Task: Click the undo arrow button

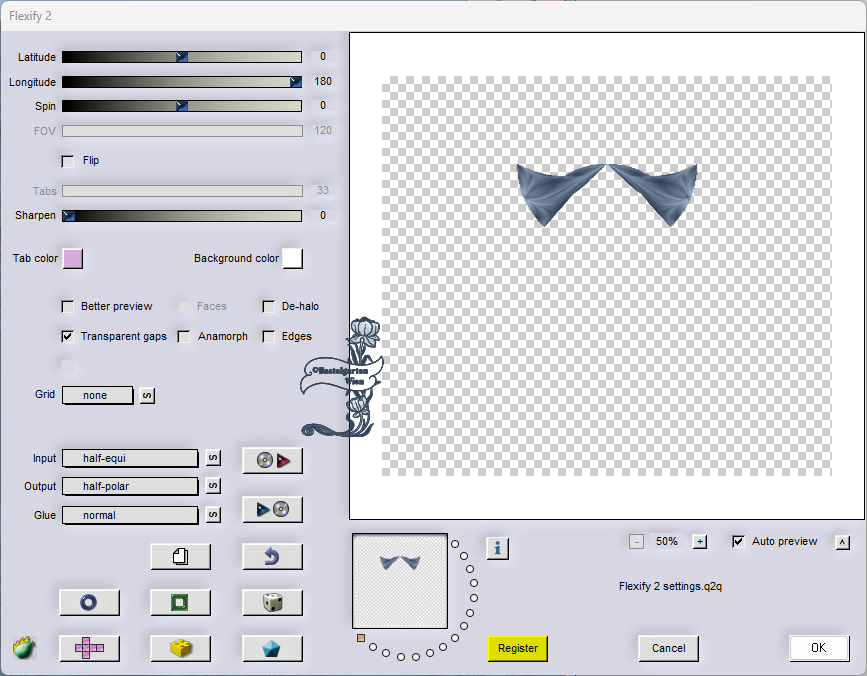Action: coord(272,556)
